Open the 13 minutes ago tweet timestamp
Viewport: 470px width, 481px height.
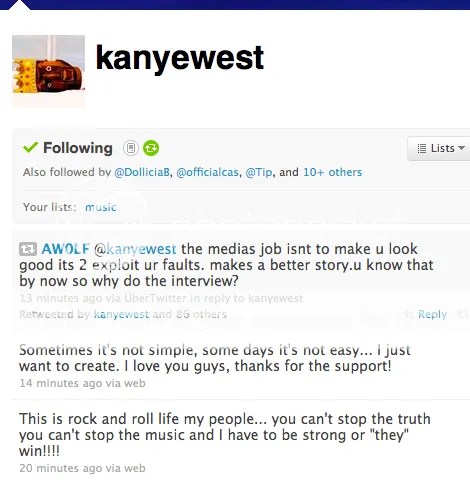[61, 298]
